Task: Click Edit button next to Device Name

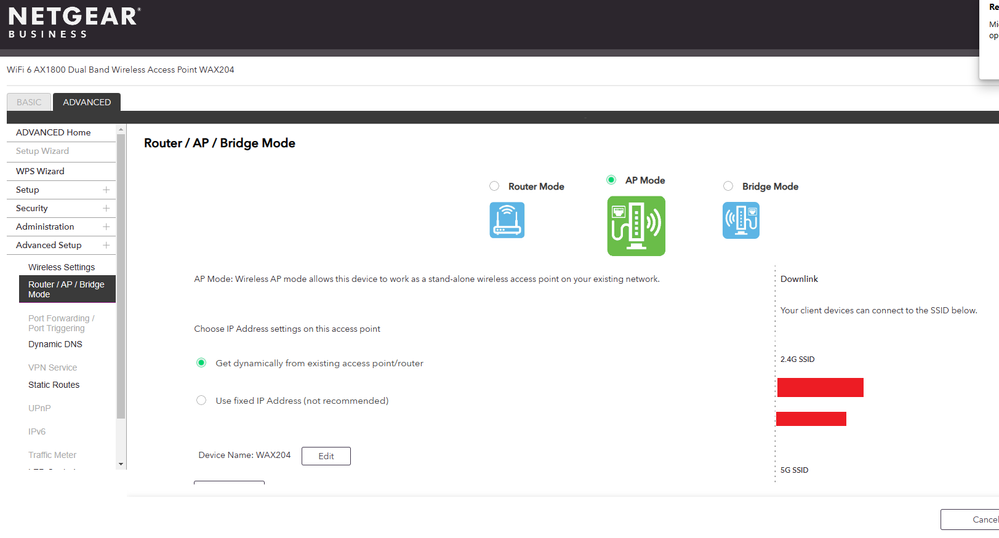Action: (326, 456)
